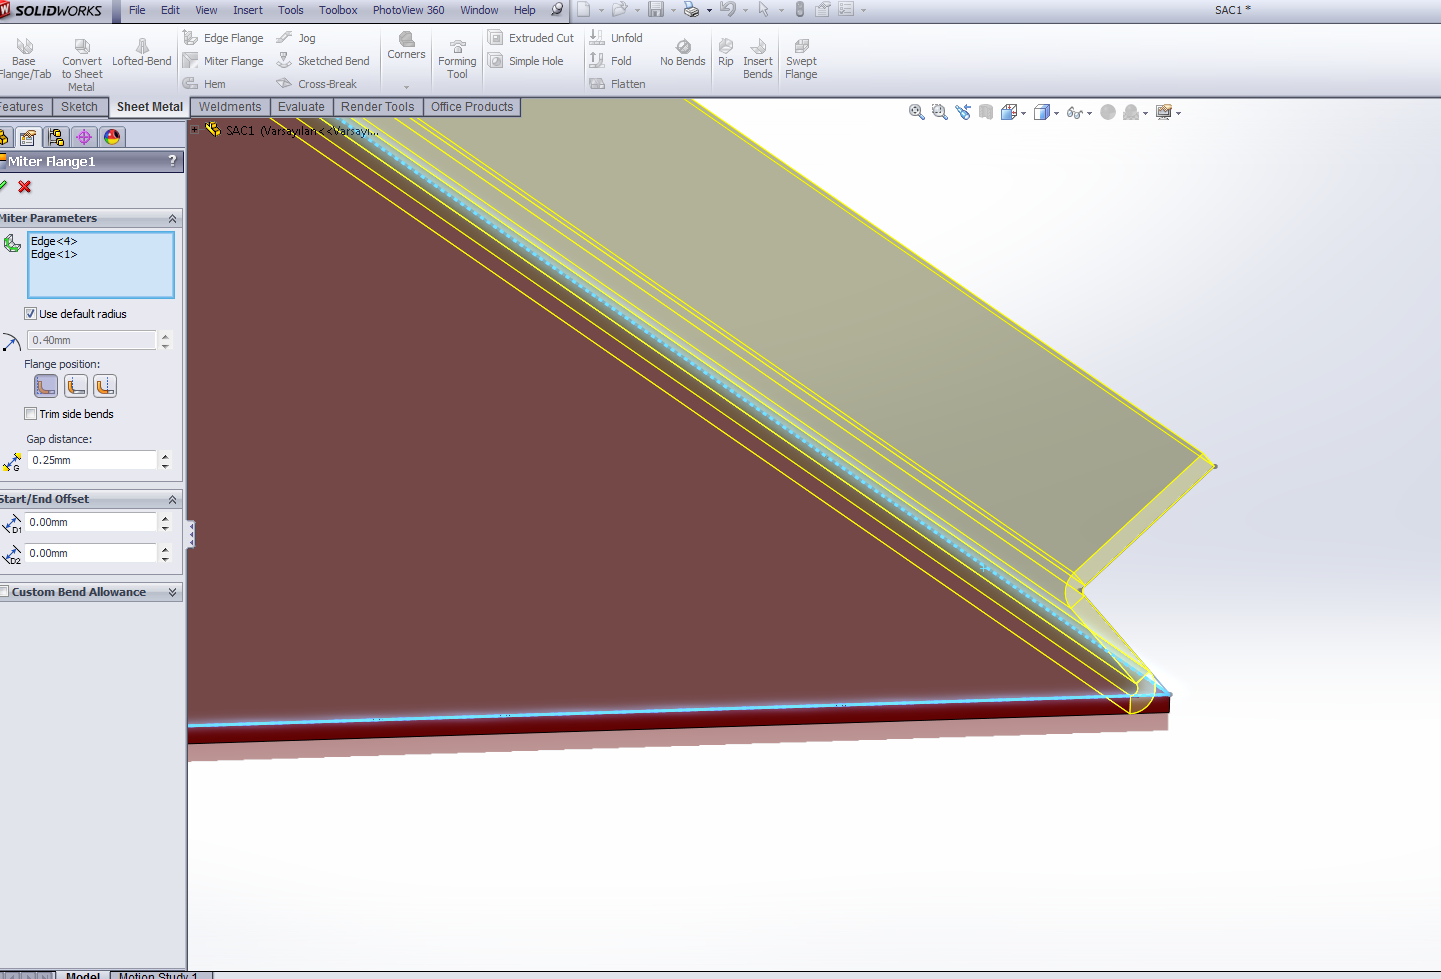This screenshot has width=1441, height=979.
Task: Click the Zoom to Area icon
Action: tap(939, 112)
